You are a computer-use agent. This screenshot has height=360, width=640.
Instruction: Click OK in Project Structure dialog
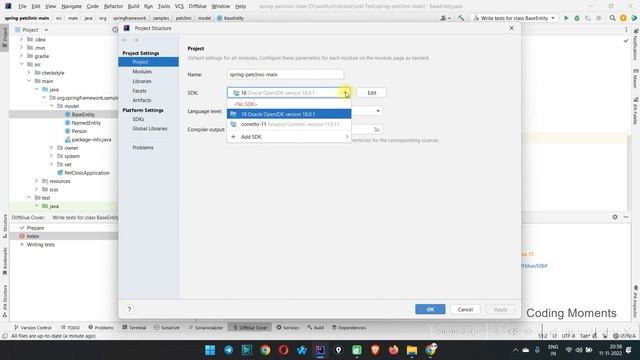pyautogui.click(x=430, y=309)
